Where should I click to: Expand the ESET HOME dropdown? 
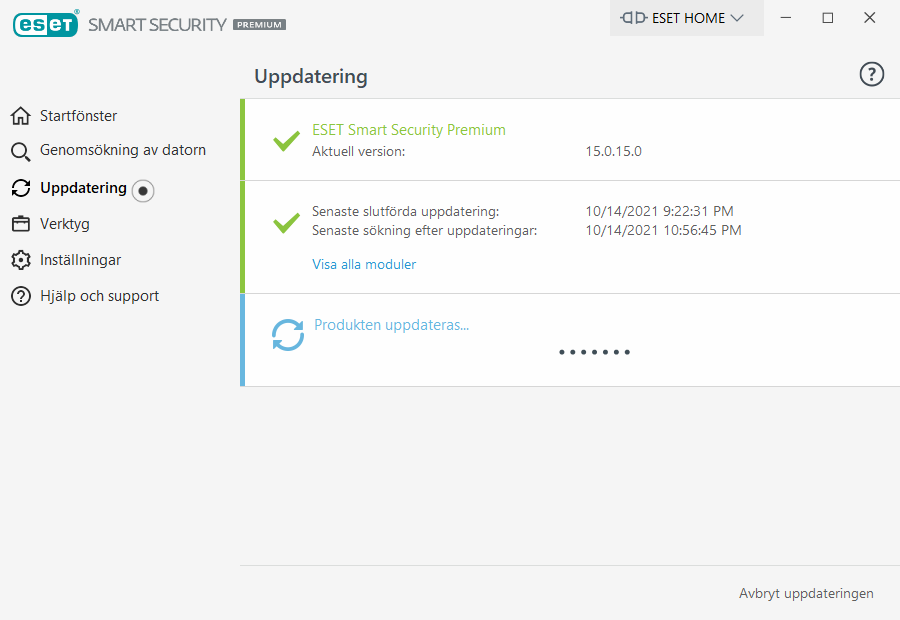pyautogui.click(x=687, y=18)
